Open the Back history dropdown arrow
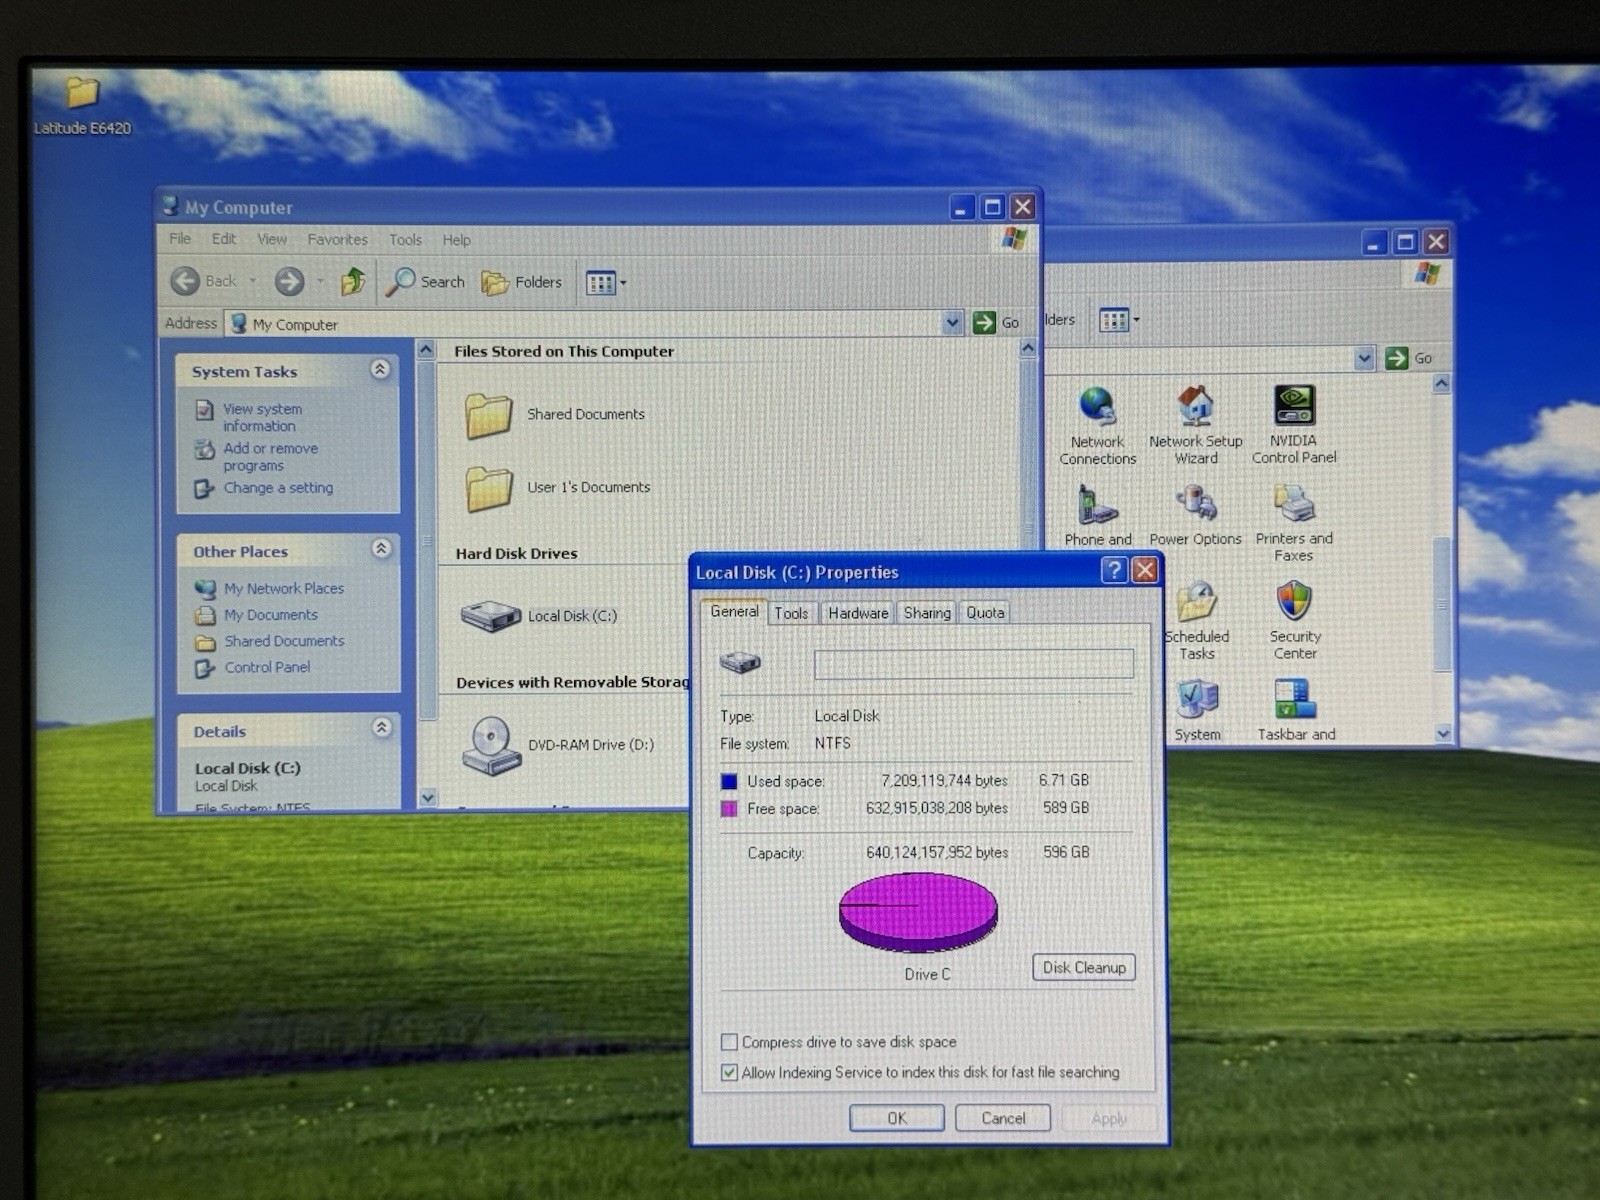Image resolution: width=1600 pixels, height=1200 pixels. [x=253, y=282]
